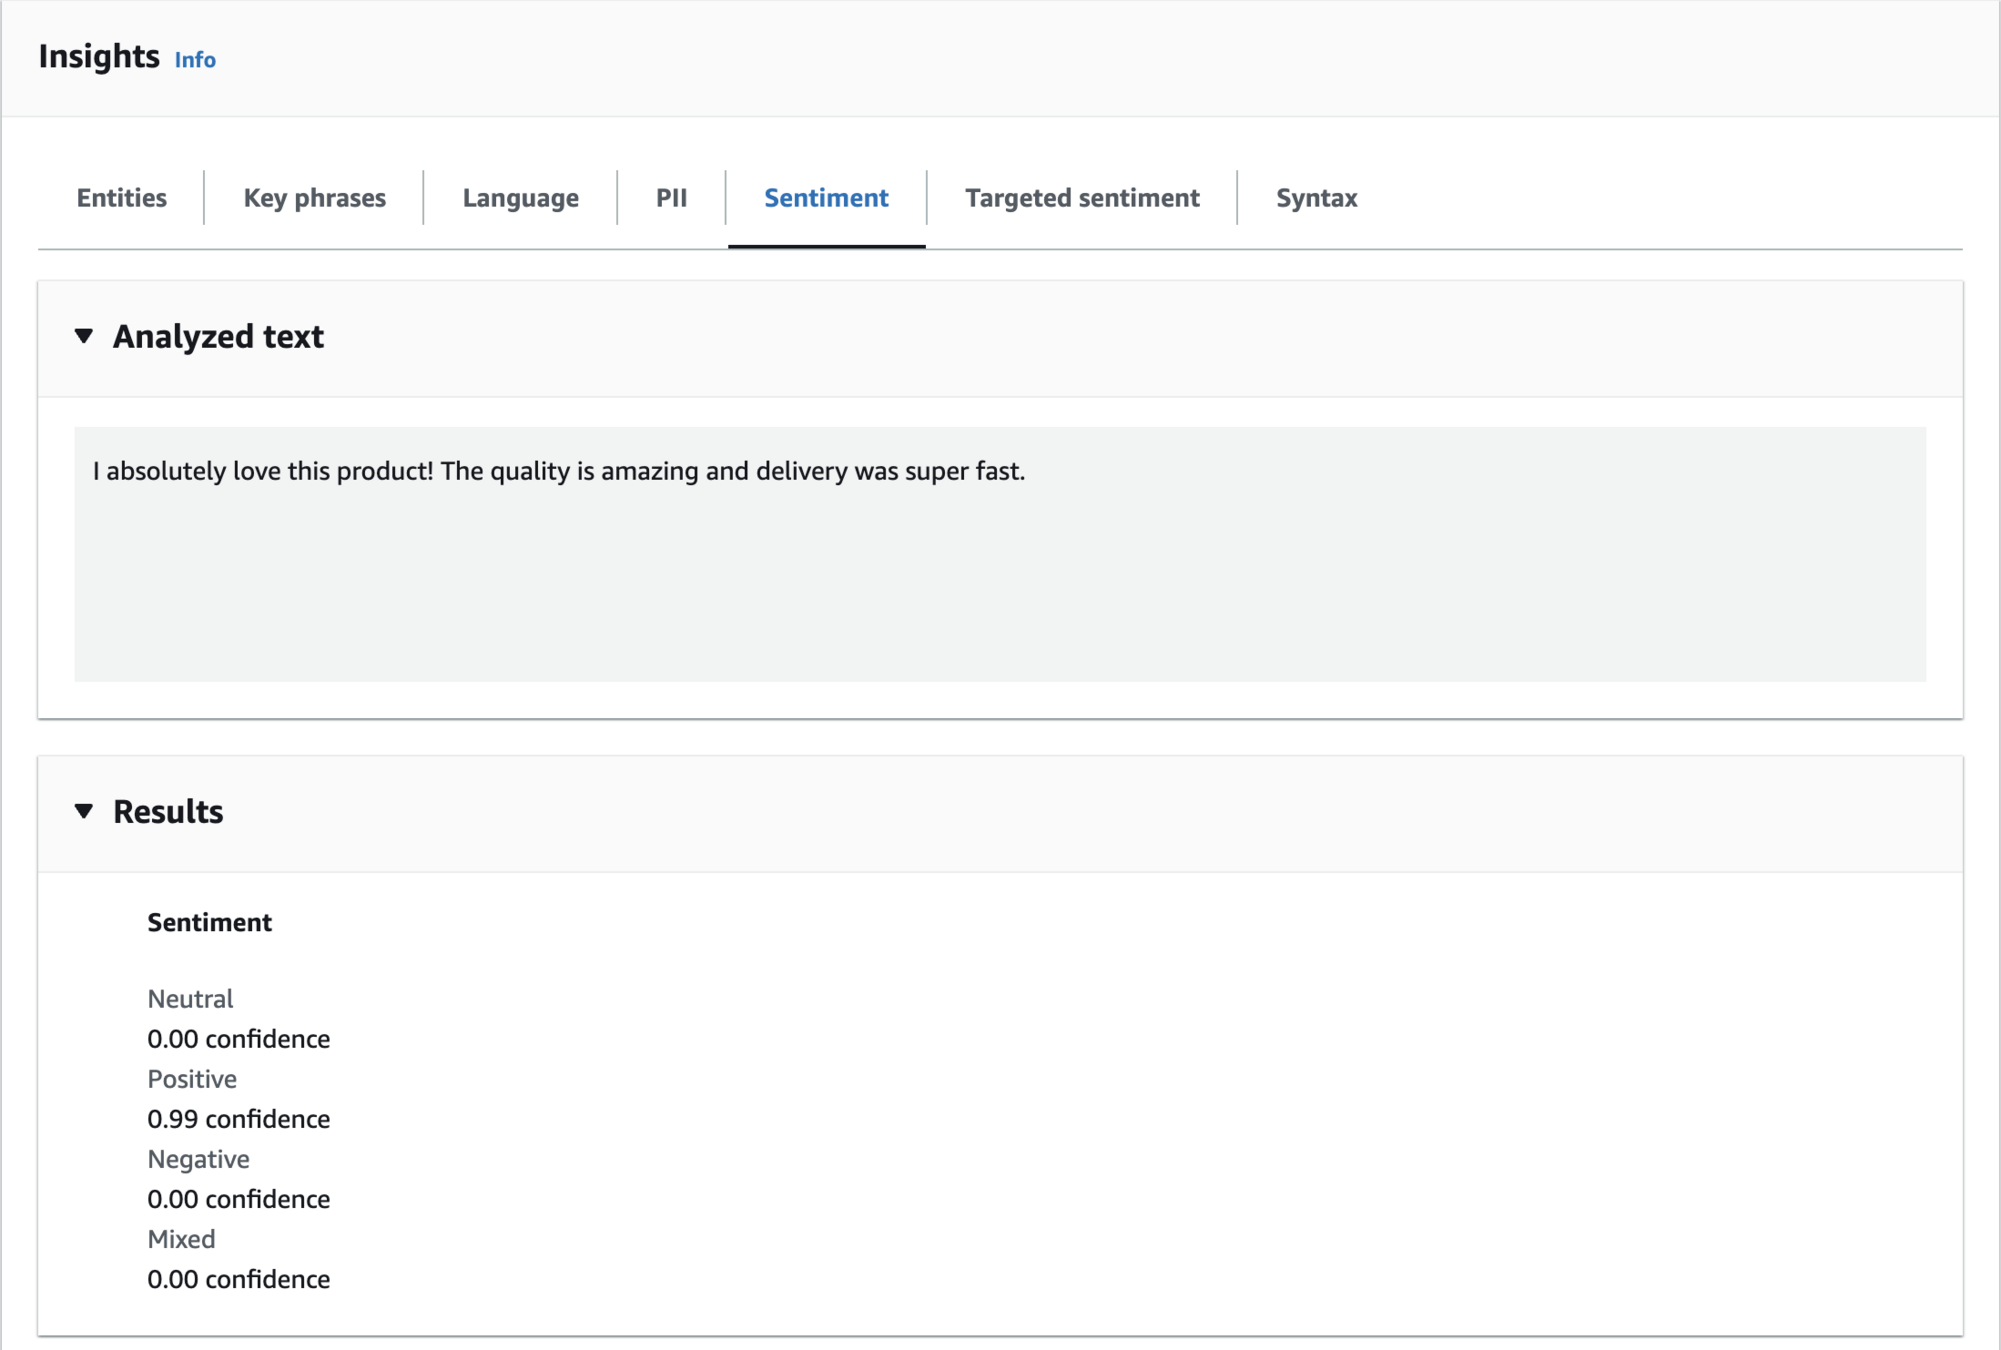Click the Analyzed text heading
This screenshot has height=1350, width=2001.
pyautogui.click(x=218, y=337)
